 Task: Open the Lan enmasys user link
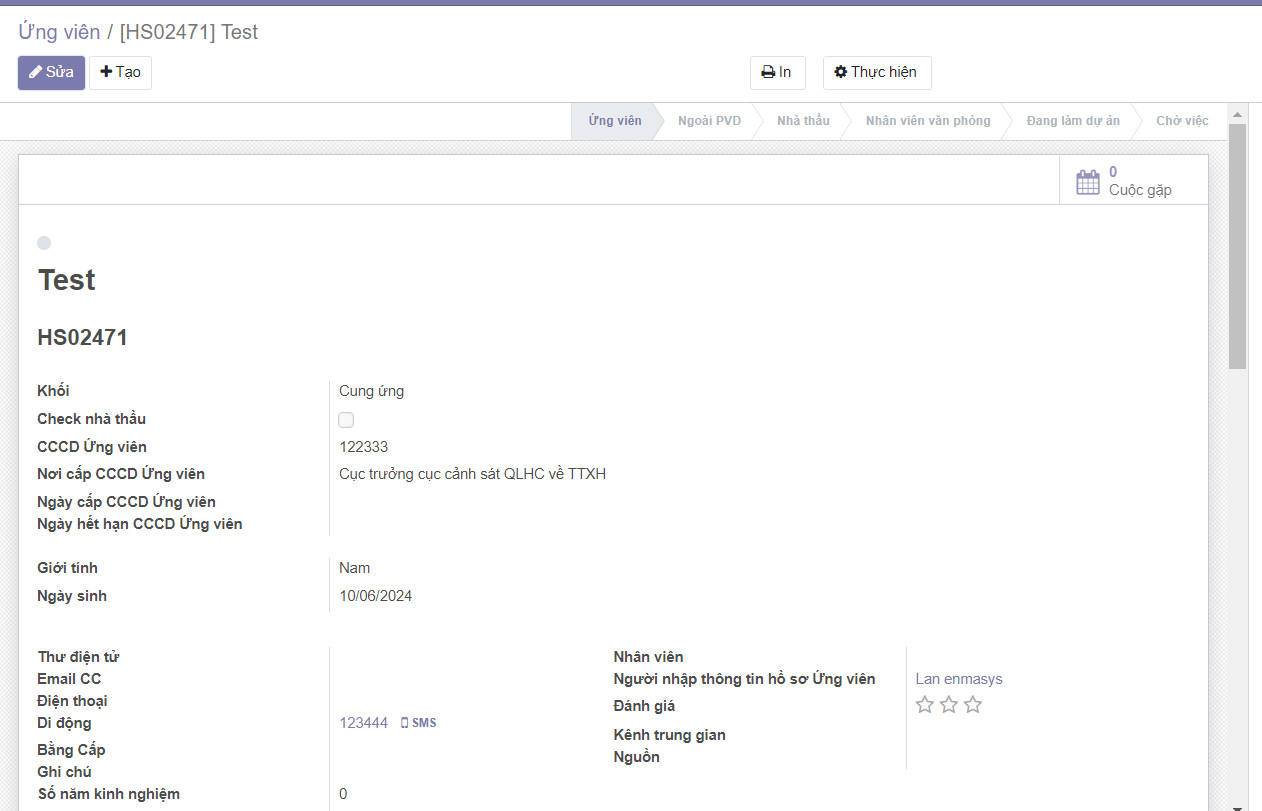(x=958, y=679)
